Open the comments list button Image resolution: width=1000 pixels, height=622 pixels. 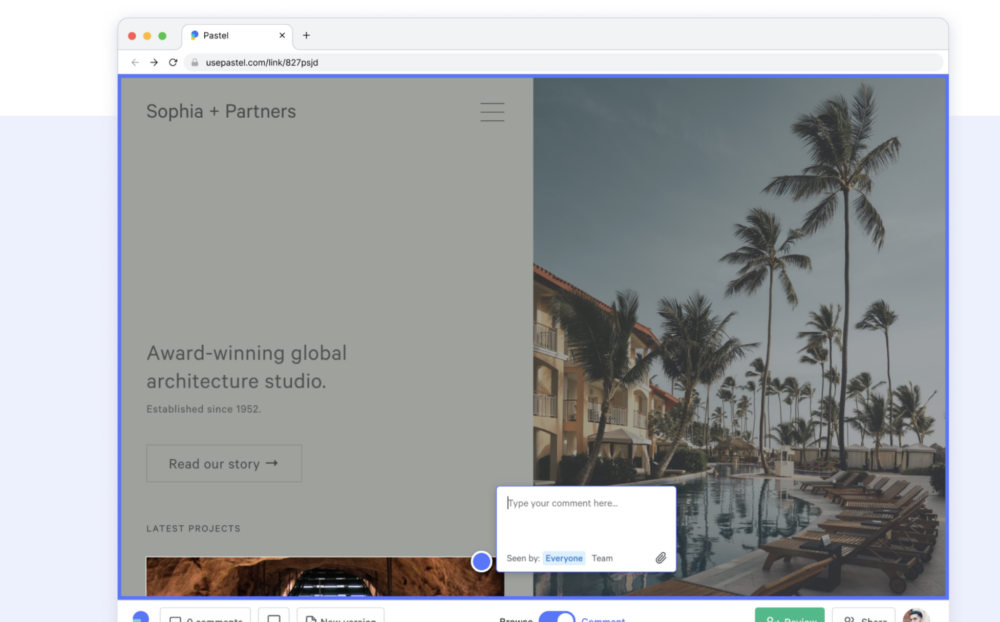point(205,616)
